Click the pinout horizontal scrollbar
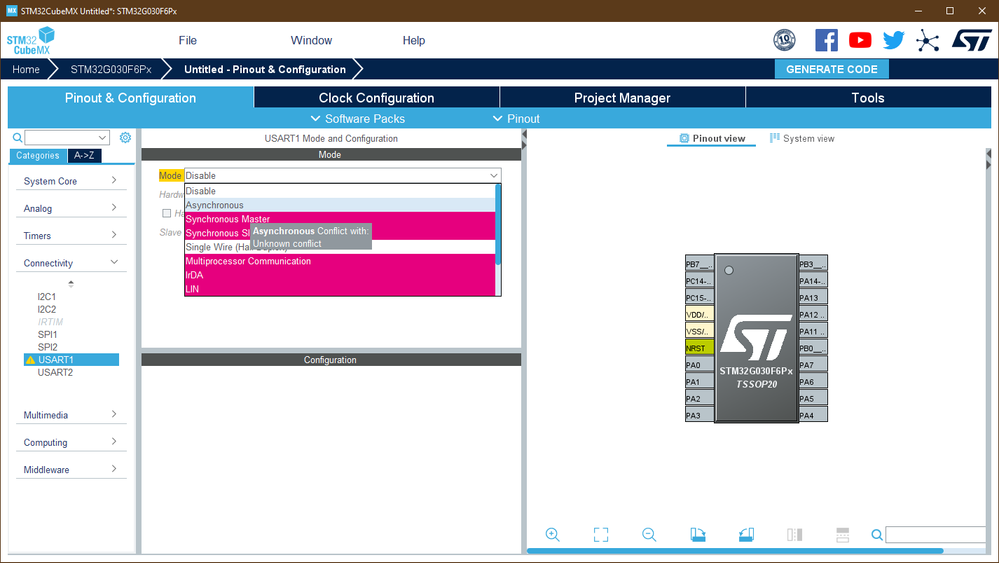Image resolution: width=999 pixels, height=563 pixels. click(x=735, y=550)
